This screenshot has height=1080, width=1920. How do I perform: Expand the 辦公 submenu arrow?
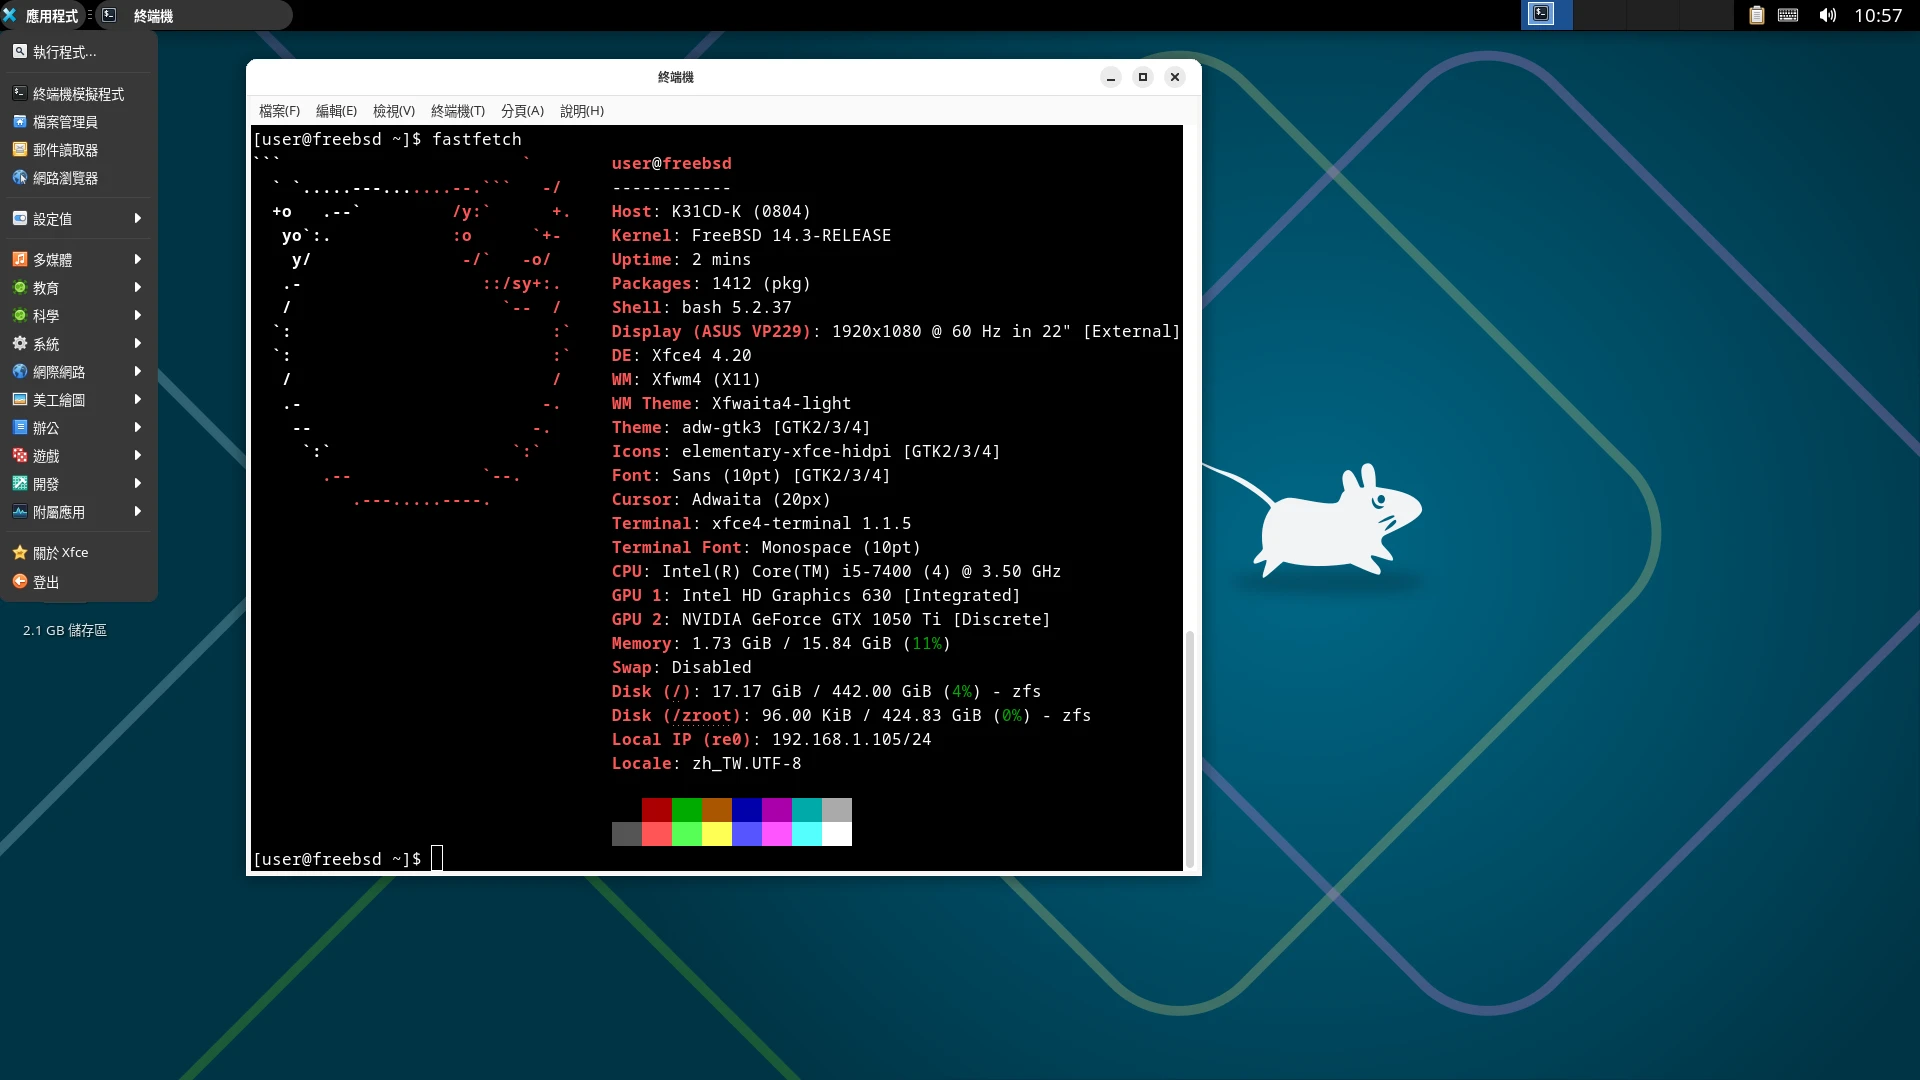tap(138, 428)
